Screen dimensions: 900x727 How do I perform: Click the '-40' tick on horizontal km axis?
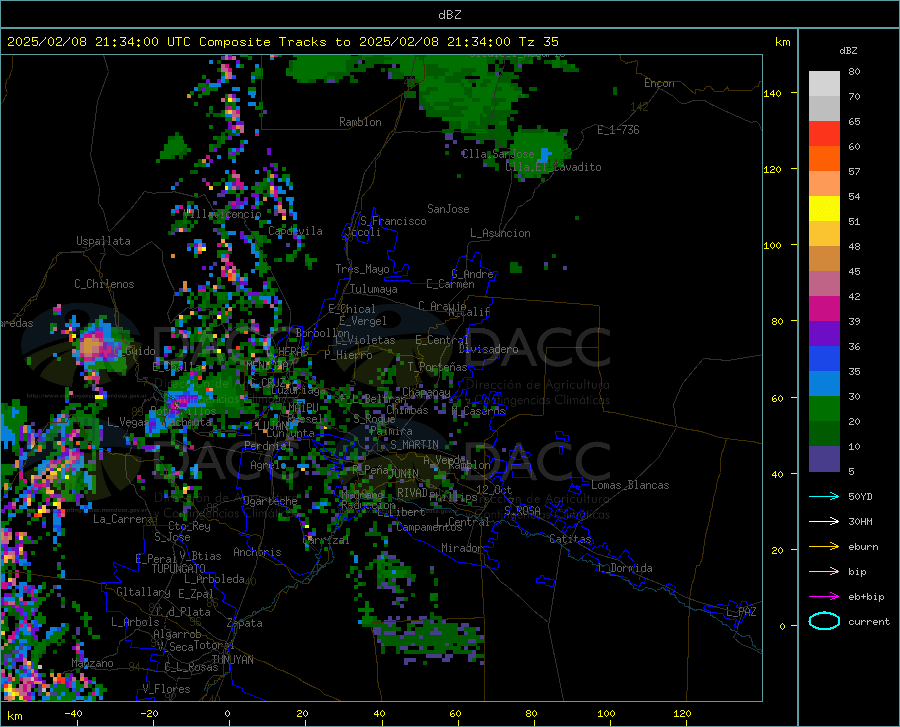(73, 713)
